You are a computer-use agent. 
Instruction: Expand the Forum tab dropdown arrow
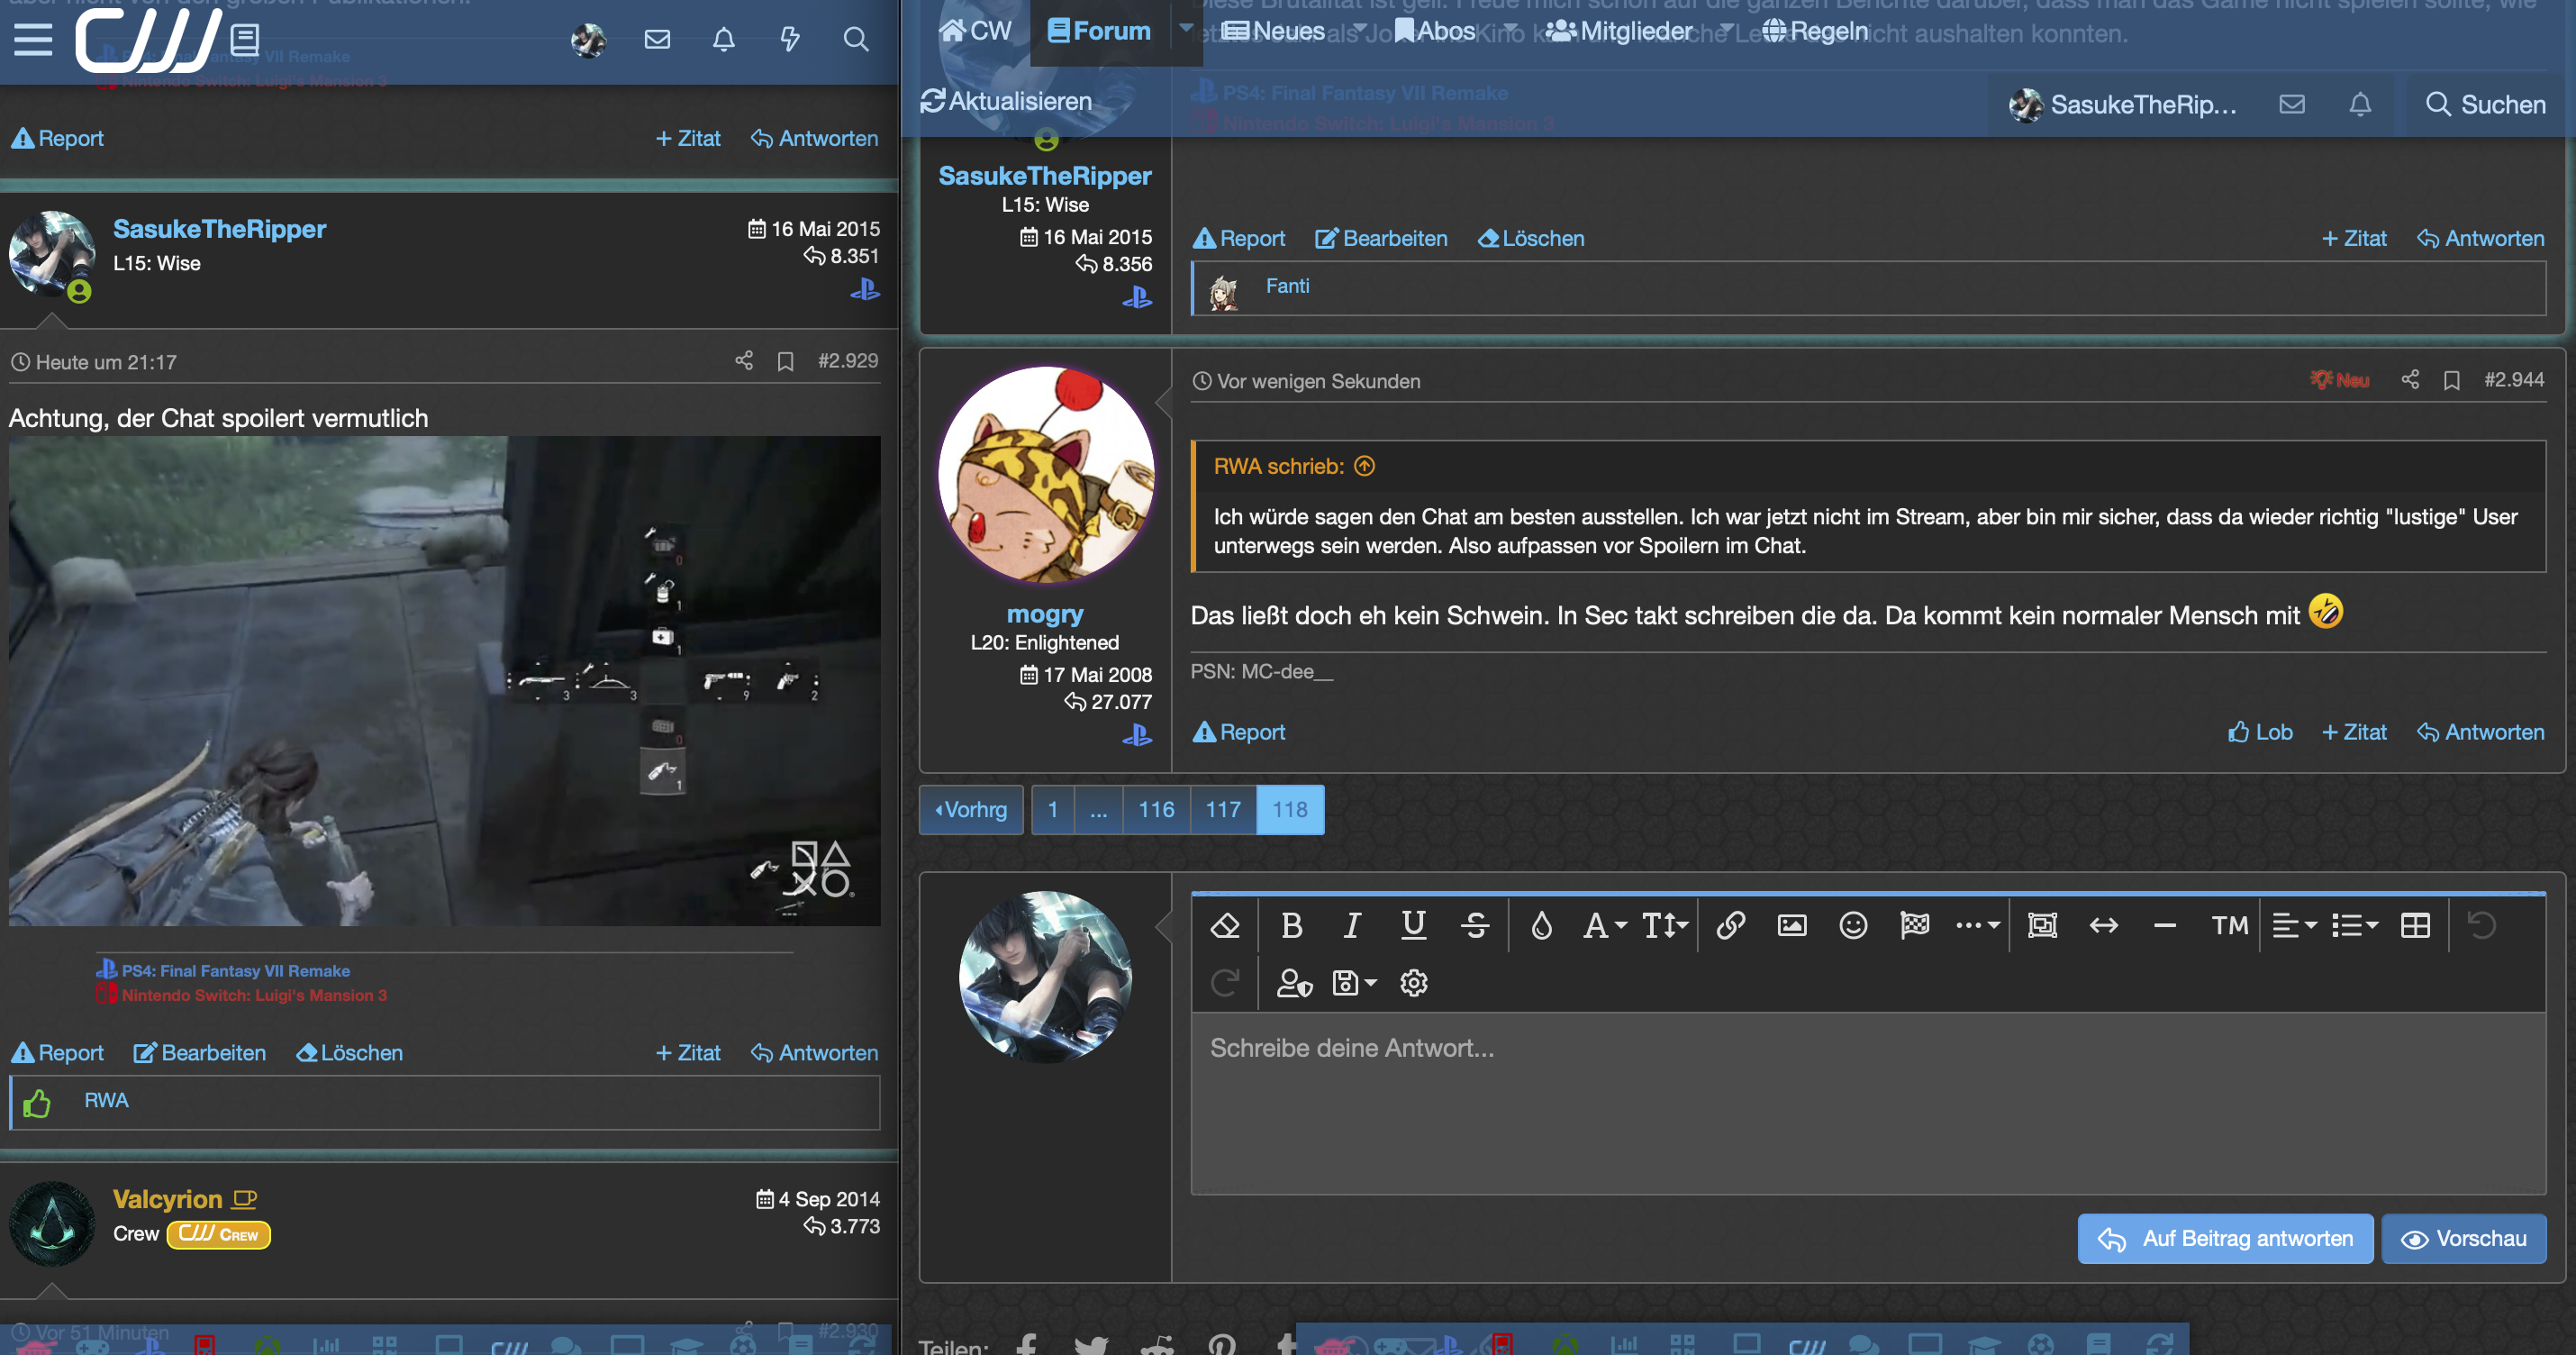pos(1186,28)
